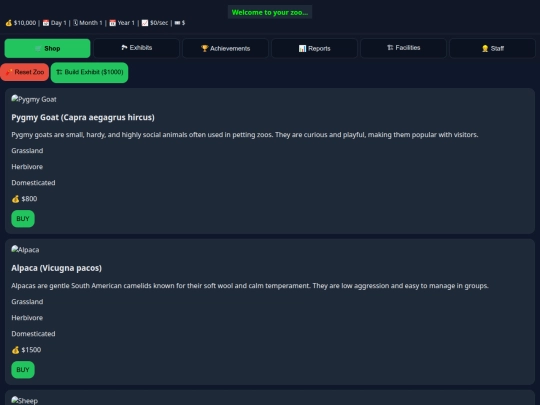Open the Staff tab
Screen dimensions: 540x405
[492, 48]
